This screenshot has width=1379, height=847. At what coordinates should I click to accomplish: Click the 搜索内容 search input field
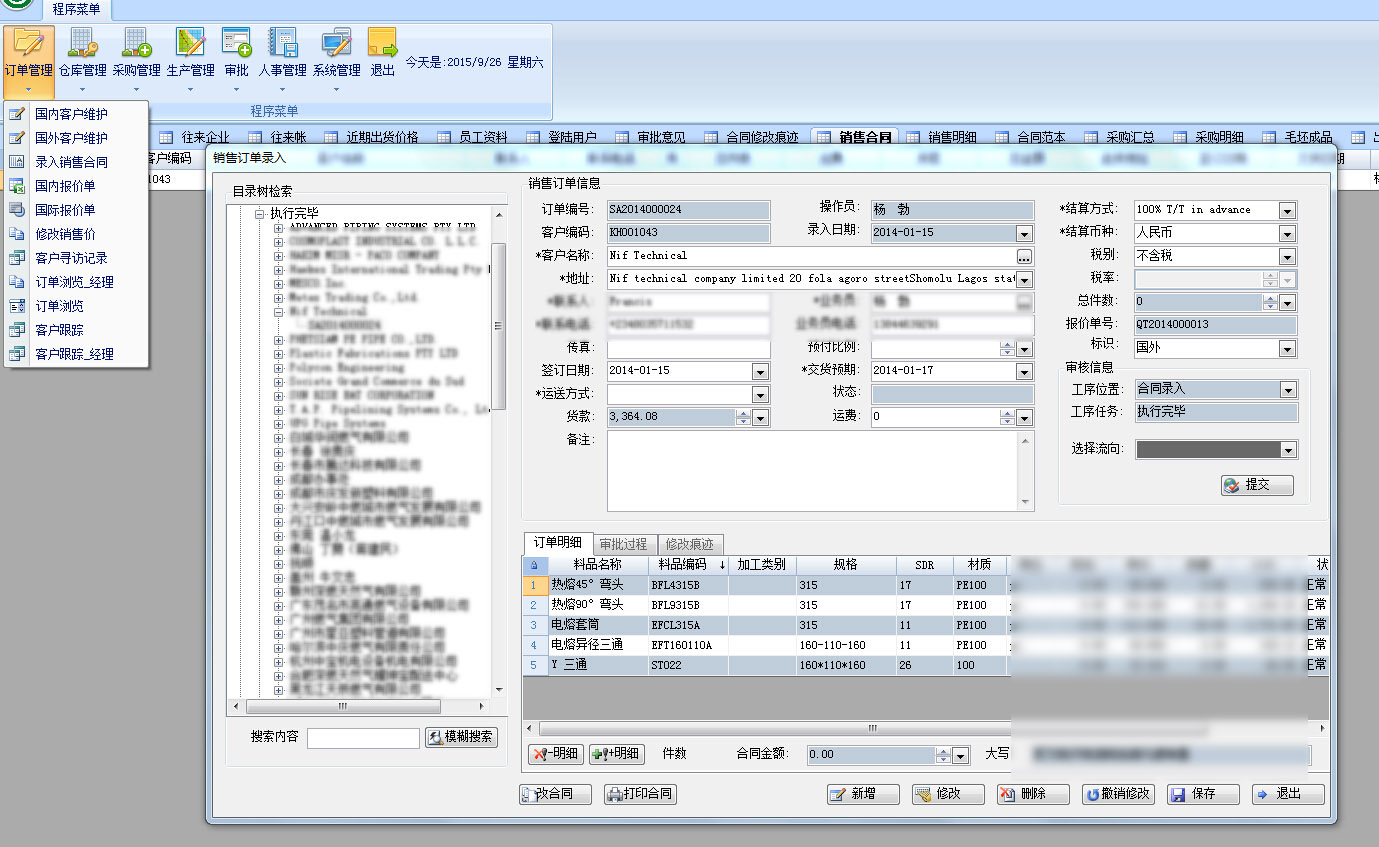tap(363, 738)
